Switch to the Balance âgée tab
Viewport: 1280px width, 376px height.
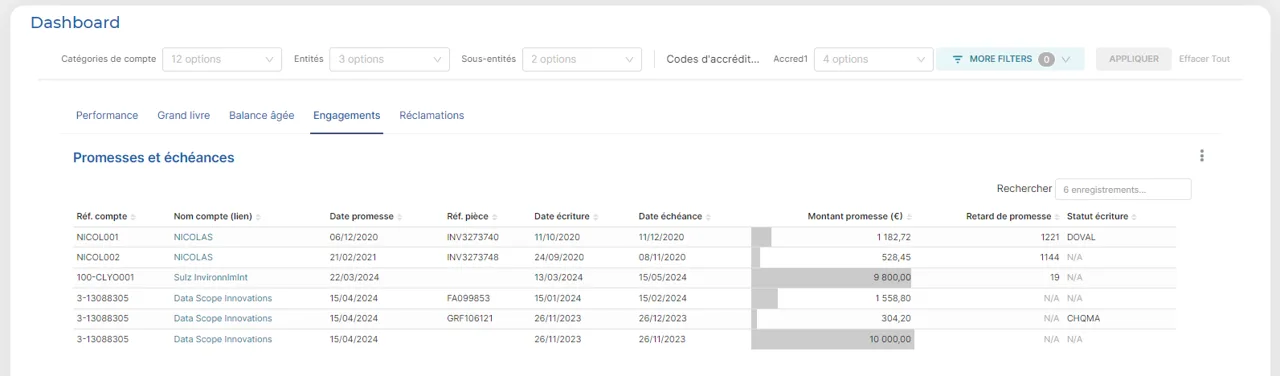tap(261, 115)
